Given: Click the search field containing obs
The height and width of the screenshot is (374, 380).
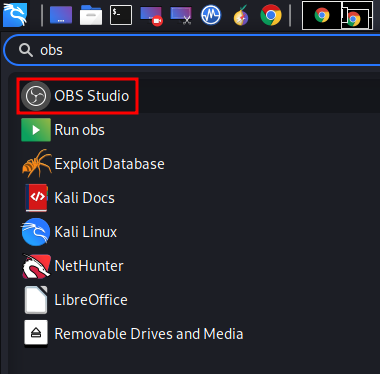Looking at the screenshot, I should (x=193, y=50).
